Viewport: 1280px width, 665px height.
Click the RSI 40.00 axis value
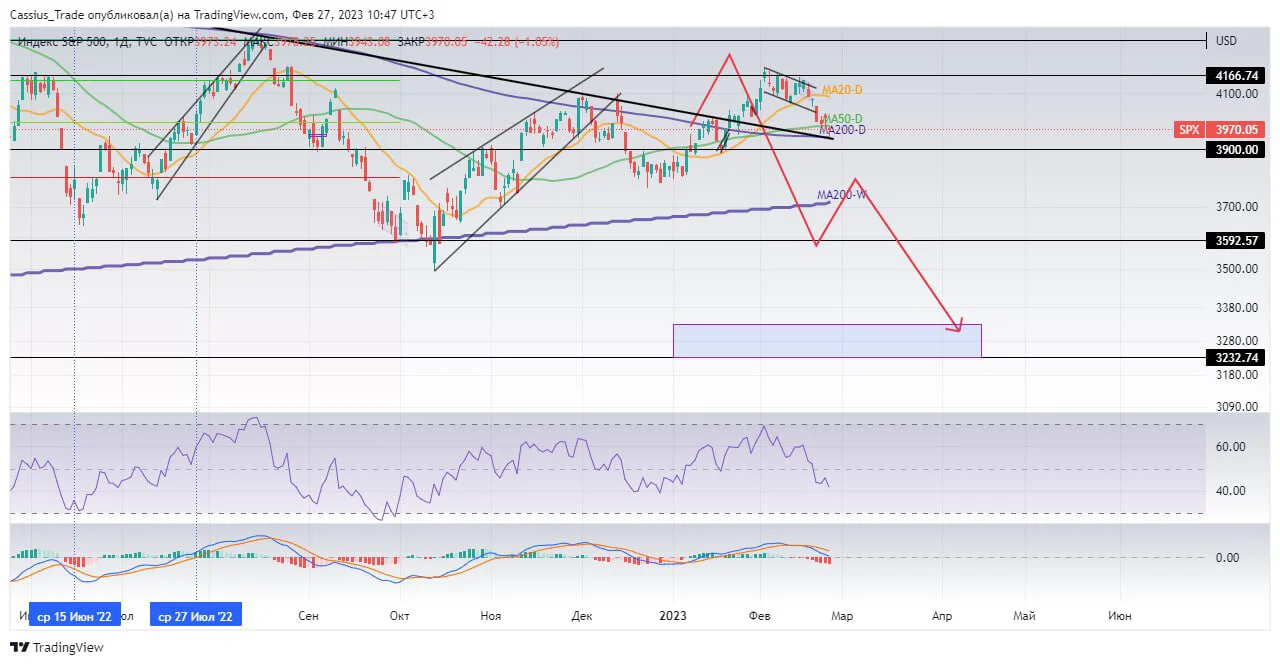(x=1229, y=491)
